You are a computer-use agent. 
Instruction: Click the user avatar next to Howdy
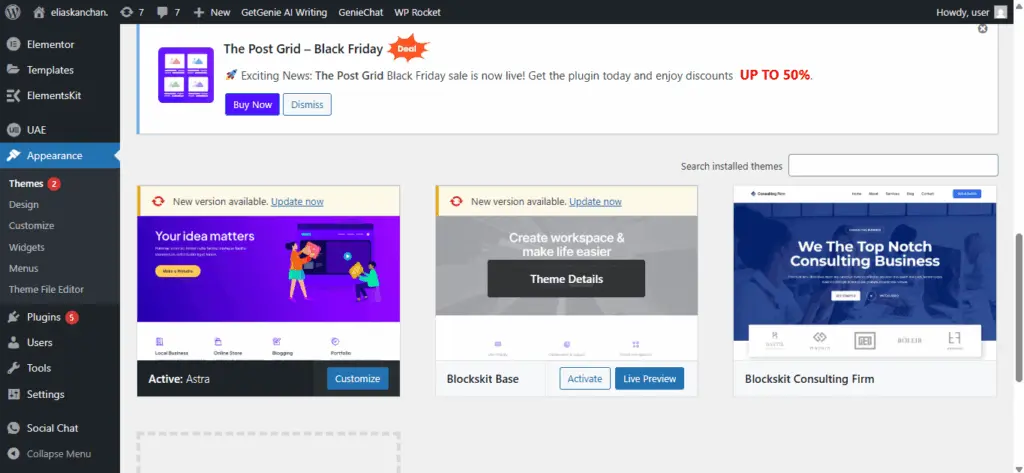tap(1000, 12)
